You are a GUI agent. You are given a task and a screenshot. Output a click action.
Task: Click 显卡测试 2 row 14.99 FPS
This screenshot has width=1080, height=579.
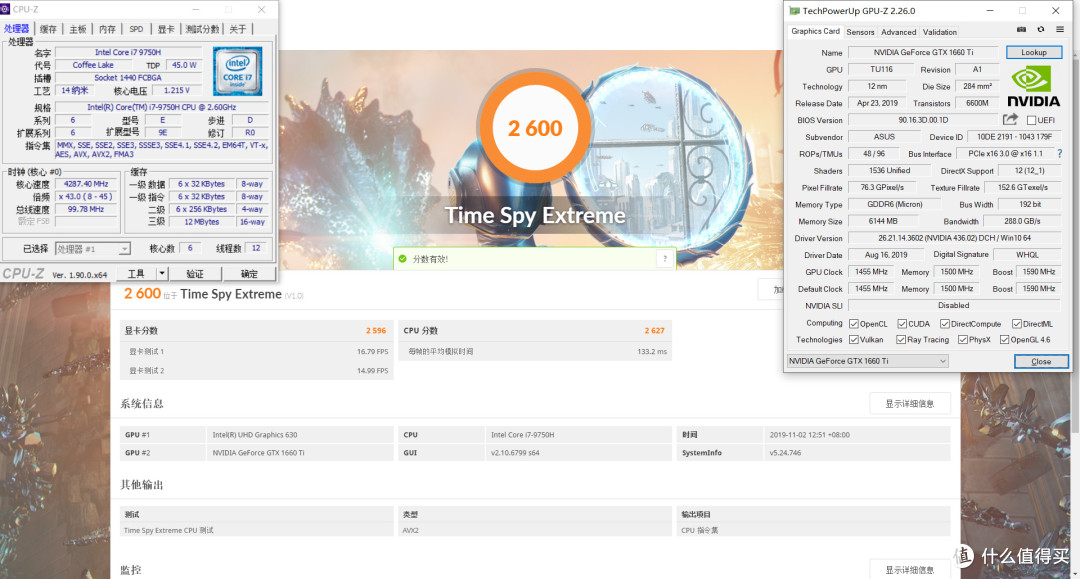click(257, 370)
